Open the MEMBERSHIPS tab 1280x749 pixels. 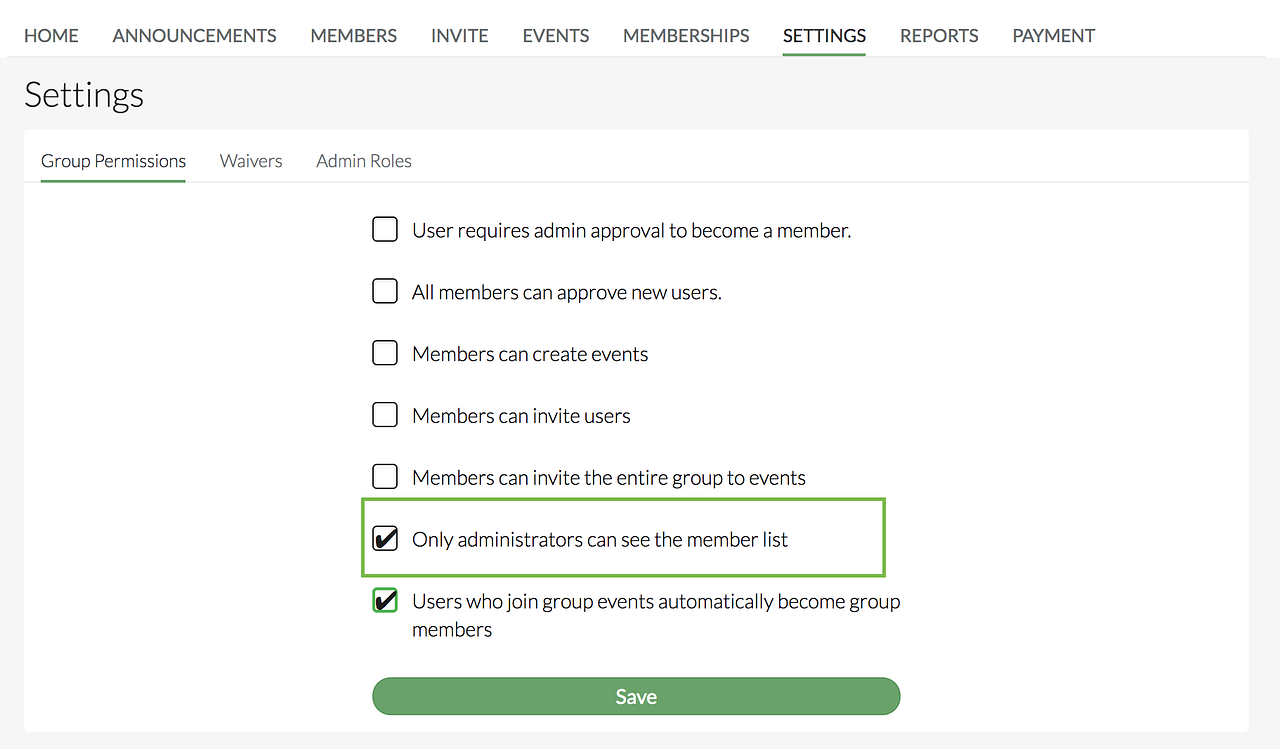point(685,36)
